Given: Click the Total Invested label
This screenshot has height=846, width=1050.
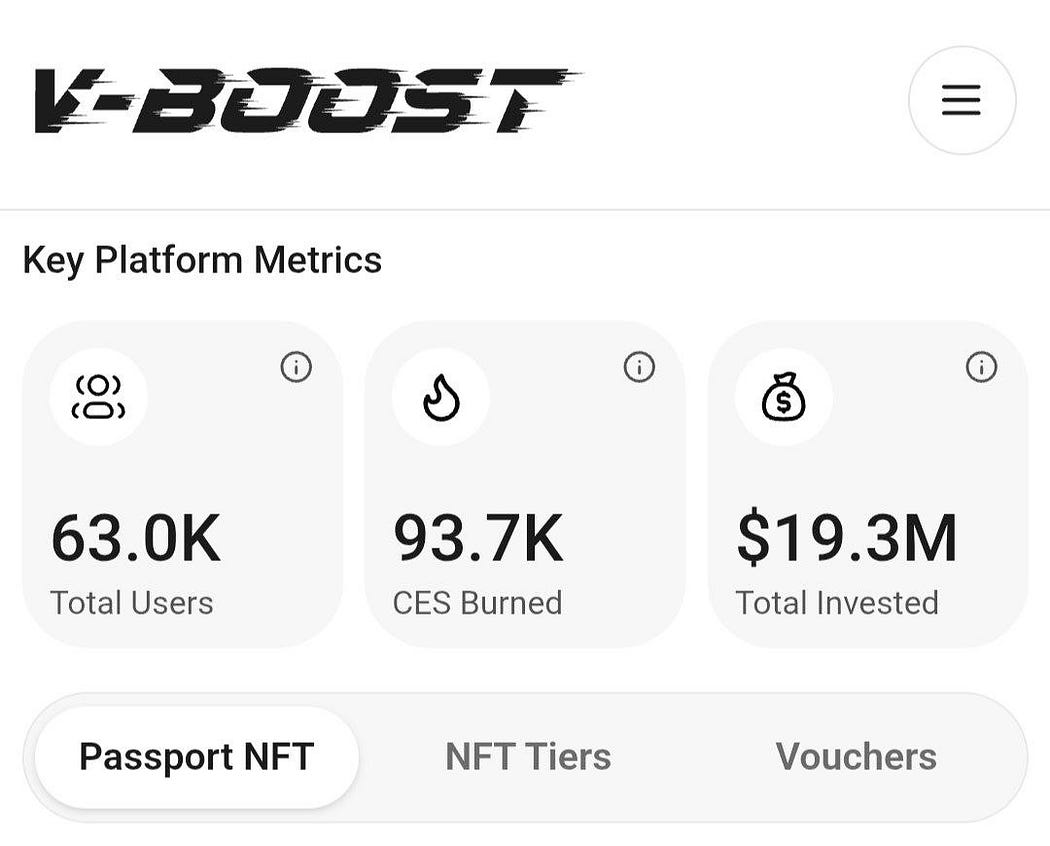Looking at the screenshot, I should pyautogui.click(x=837, y=602).
